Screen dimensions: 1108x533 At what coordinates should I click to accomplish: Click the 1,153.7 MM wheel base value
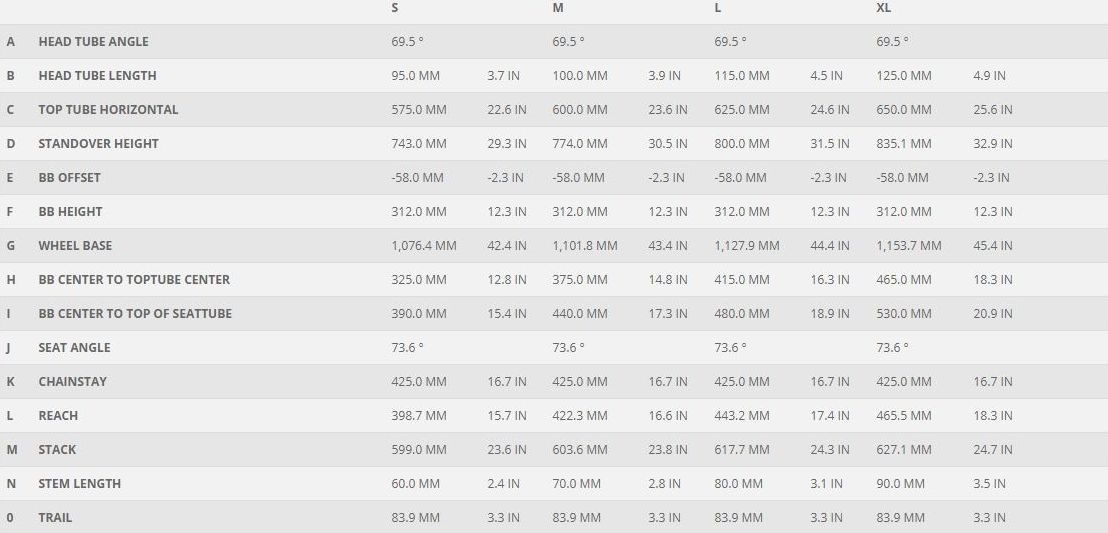tap(908, 246)
